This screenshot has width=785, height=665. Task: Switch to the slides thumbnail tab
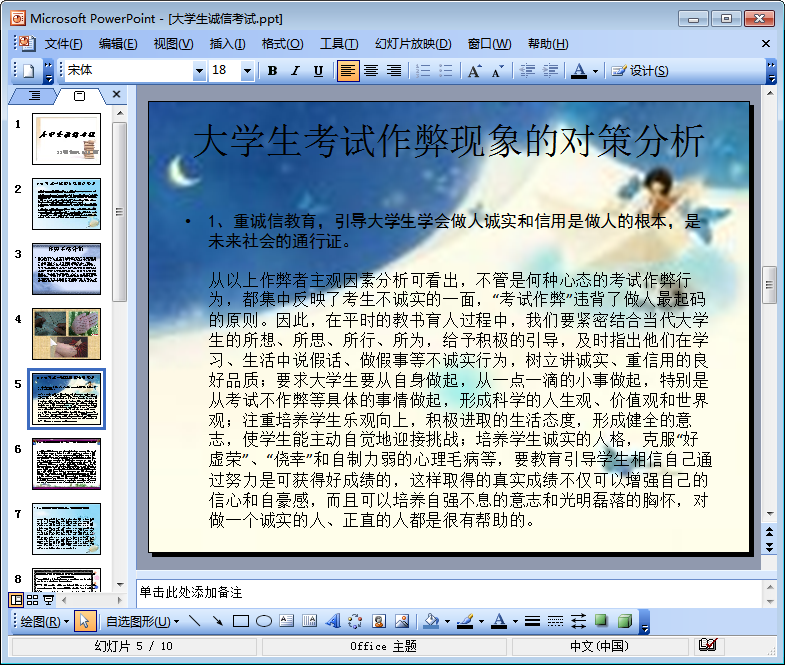(79, 95)
